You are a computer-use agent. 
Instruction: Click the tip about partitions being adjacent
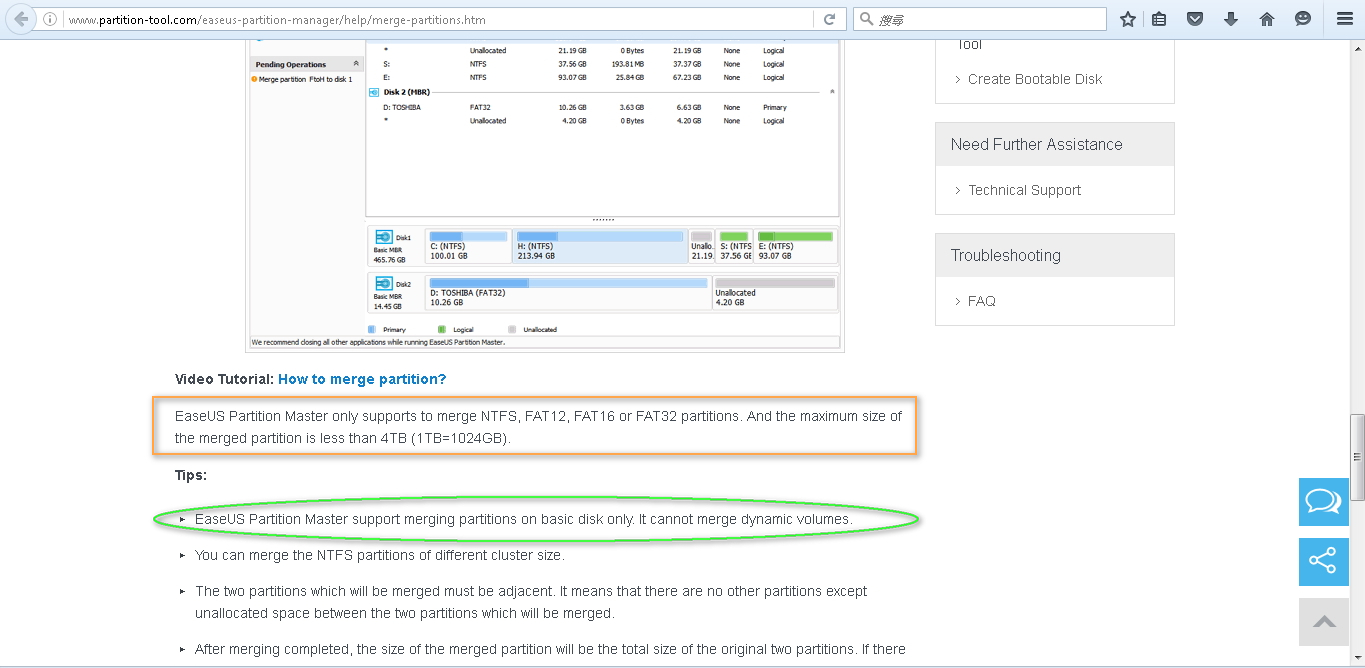pyautogui.click(x=531, y=602)
